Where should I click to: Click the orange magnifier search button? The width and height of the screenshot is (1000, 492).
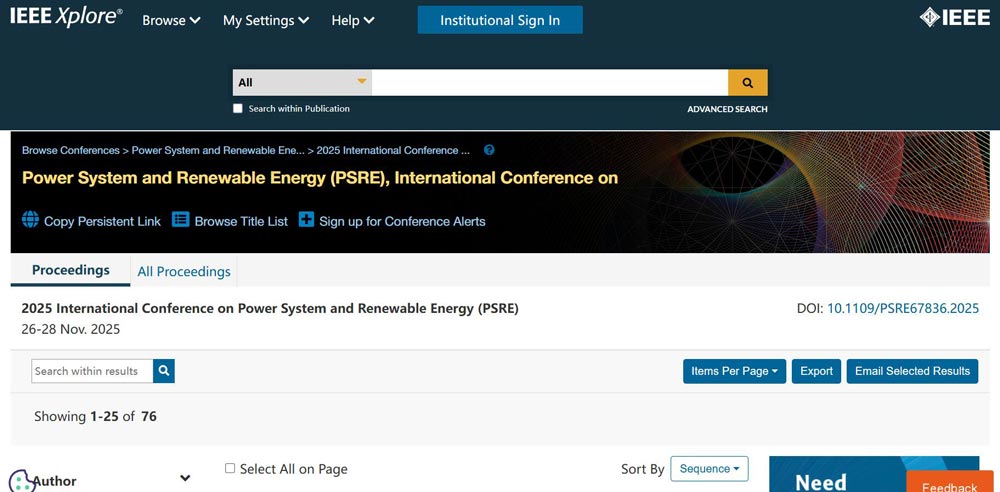(747, 82)
